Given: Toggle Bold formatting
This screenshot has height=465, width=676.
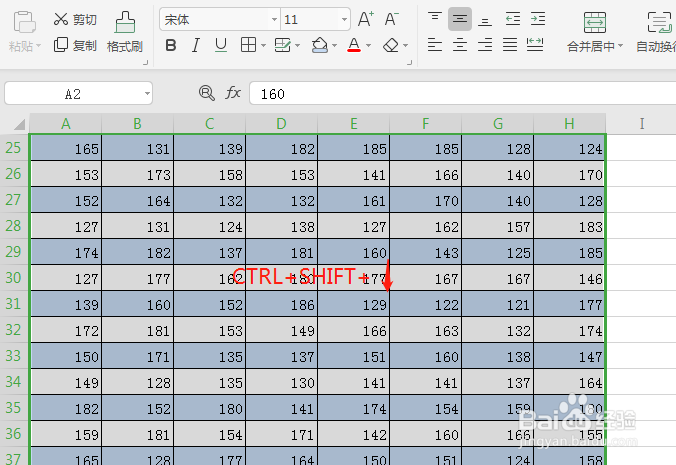Looking at the screenshot, I should (x=171, y=45).
